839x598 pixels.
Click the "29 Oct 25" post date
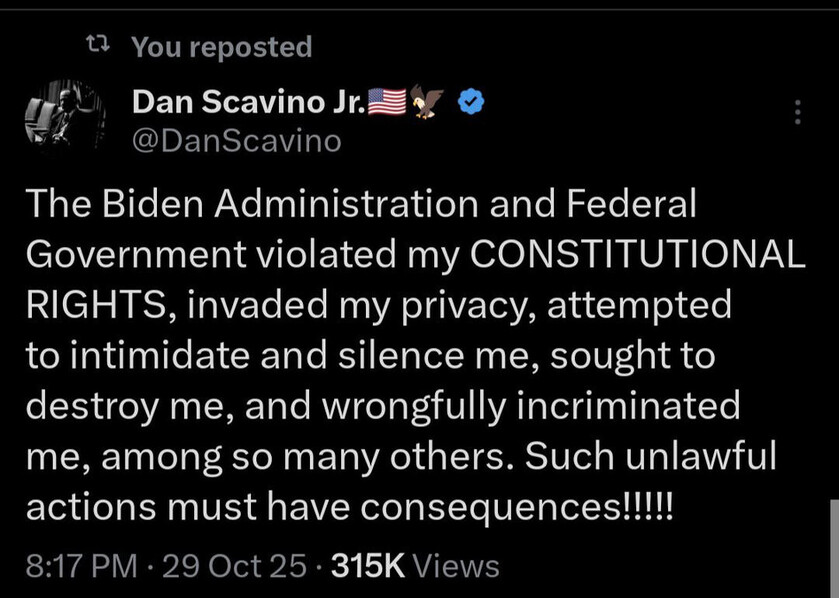(x=234, y=566)
